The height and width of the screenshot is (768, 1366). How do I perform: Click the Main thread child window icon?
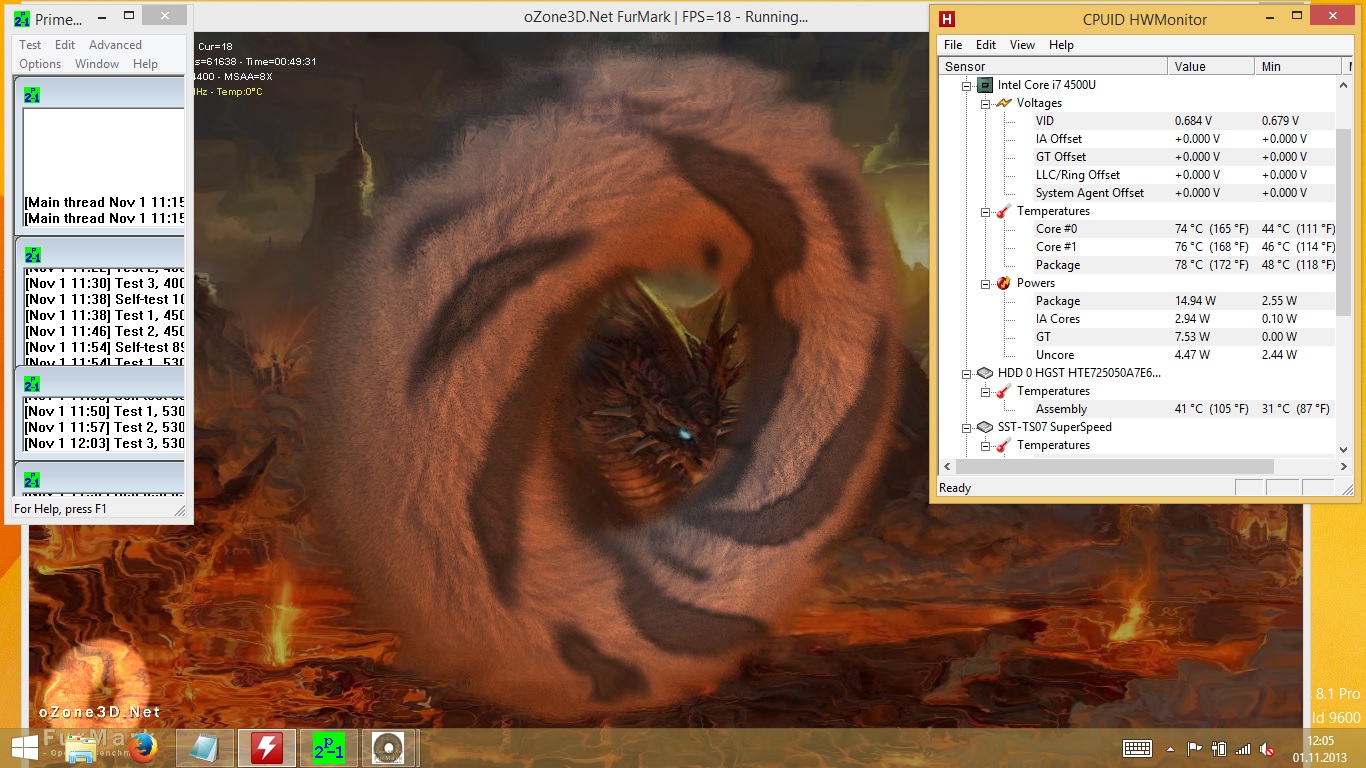(32, 95)
